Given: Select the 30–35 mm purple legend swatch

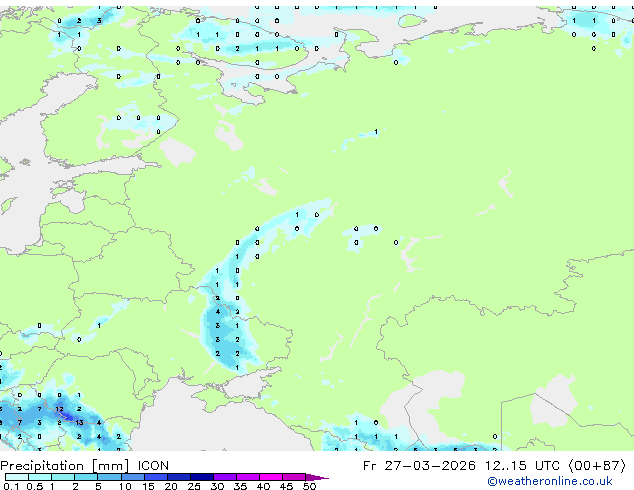Looking at the screenshot, I should [x=224, y=477].
